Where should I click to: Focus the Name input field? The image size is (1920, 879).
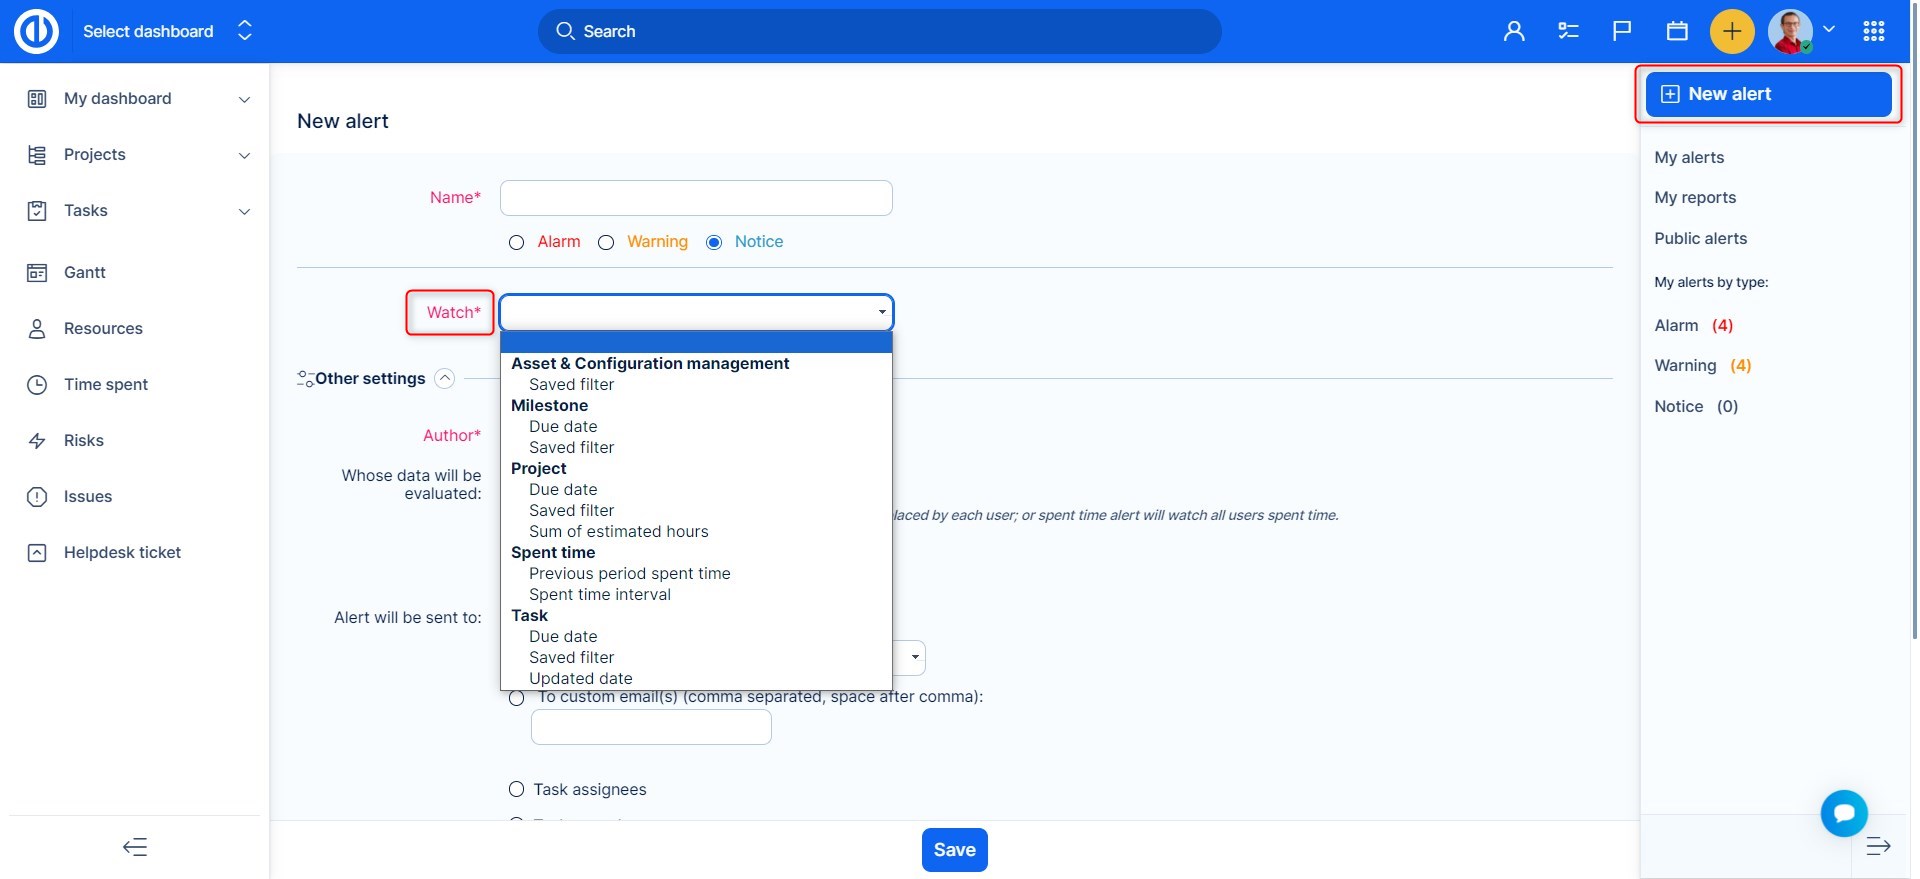(696, 198)
